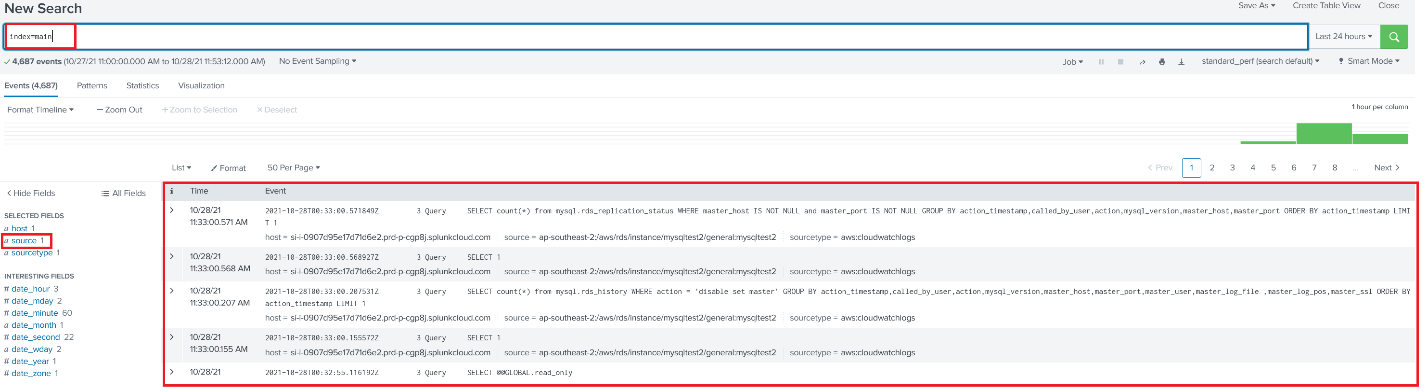The image size is (1428, 391).
Task: Select the rightmost green timeline bar
Action: click(1380, 139)
